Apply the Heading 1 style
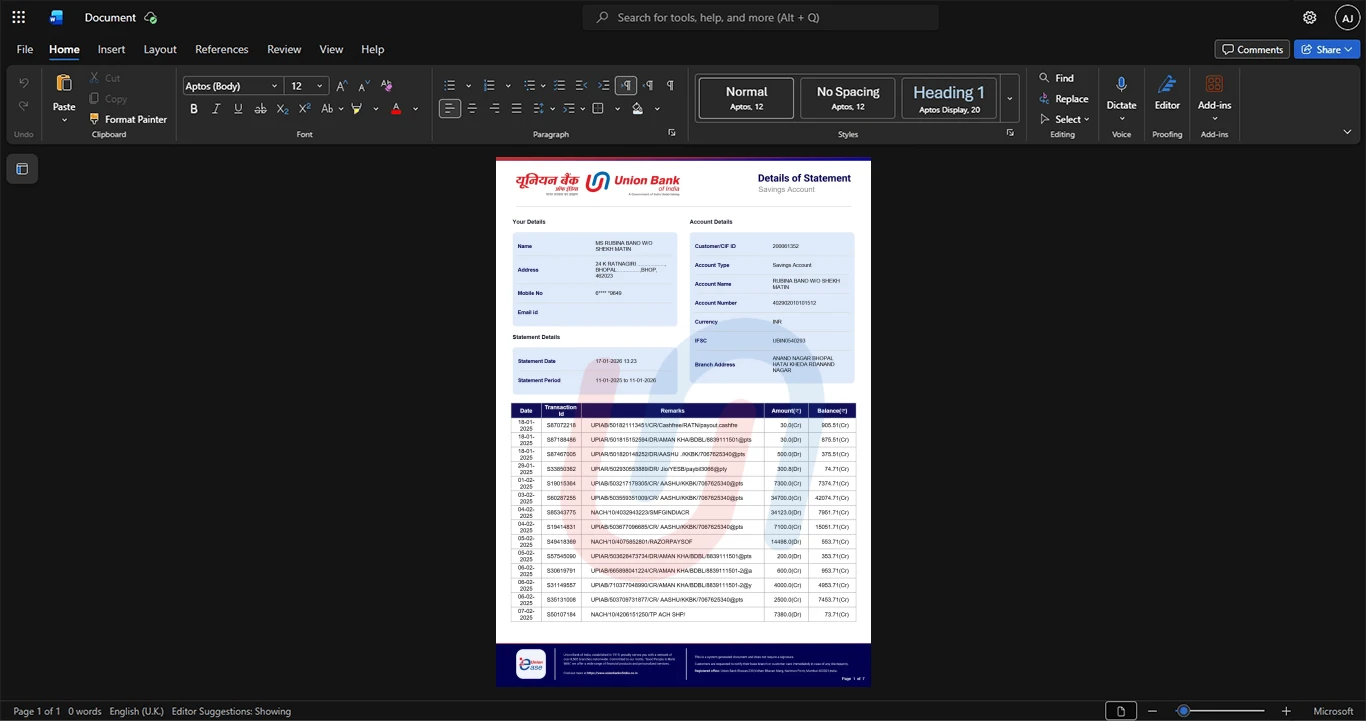Viewport: 1366px width, 721px height. [x=949, y=99]
